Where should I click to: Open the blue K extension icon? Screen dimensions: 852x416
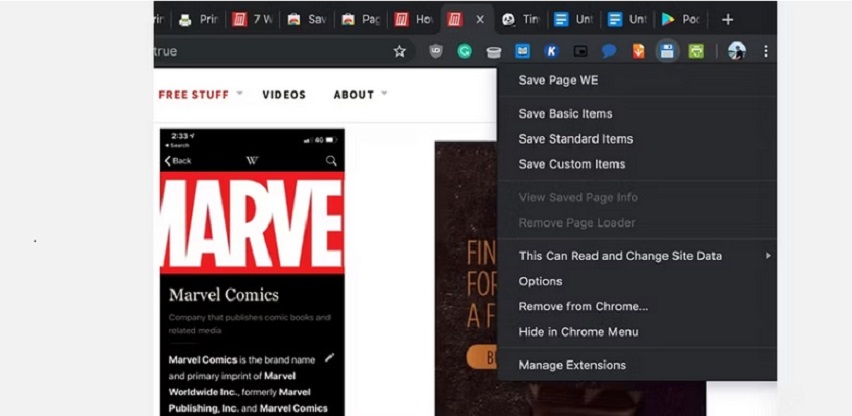click(x=552, y=52)
